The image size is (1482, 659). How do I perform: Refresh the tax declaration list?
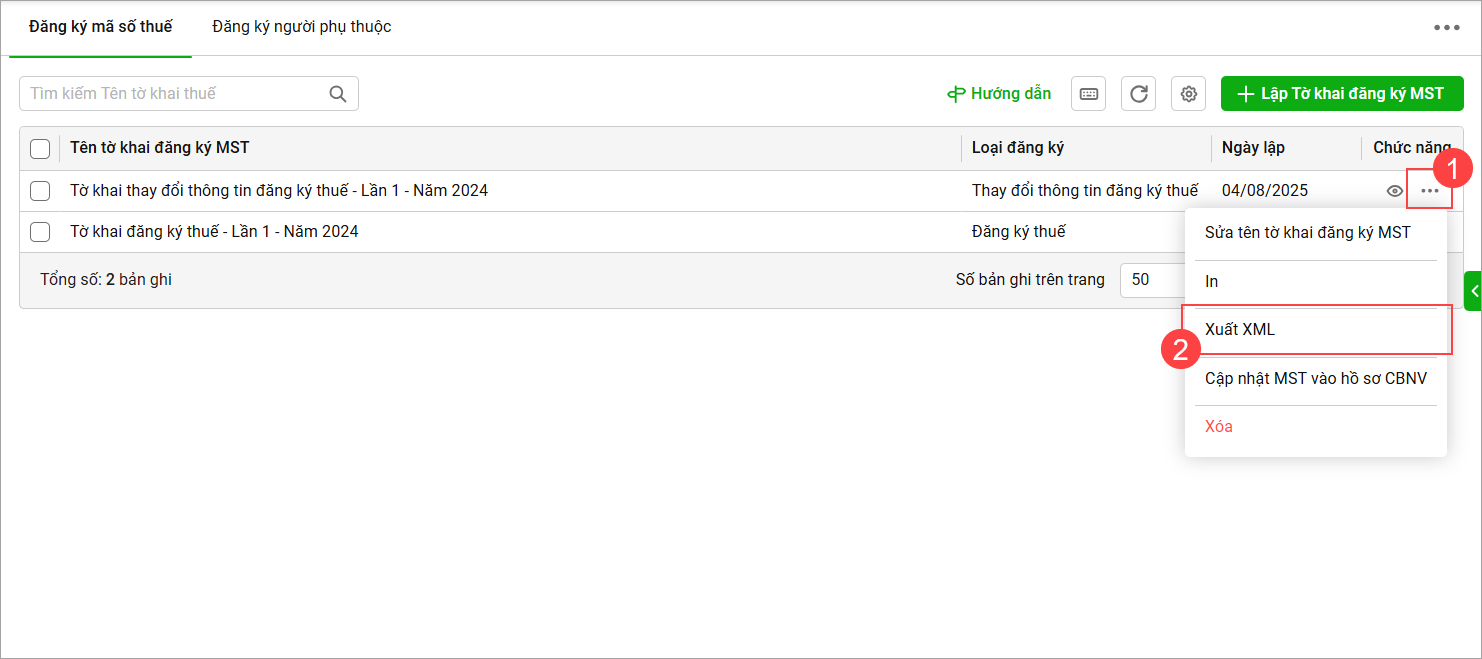[1138, 94]
